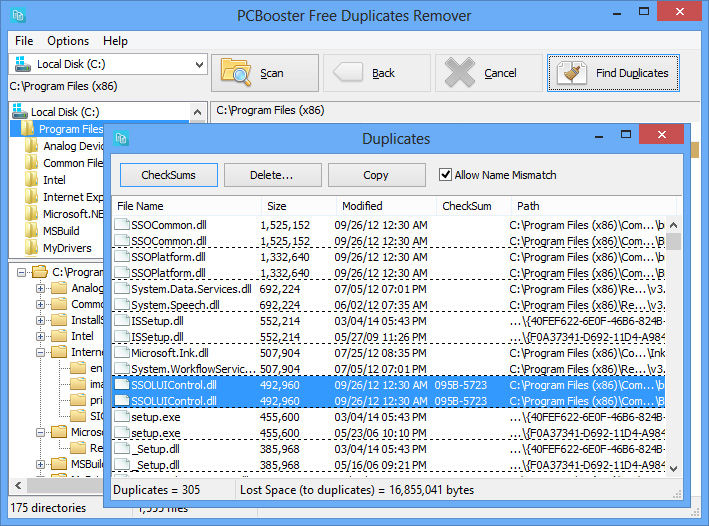Expand the InstallS node in lower tree
This screenshot has height=526, width=709.
click(x=40, y=321)
